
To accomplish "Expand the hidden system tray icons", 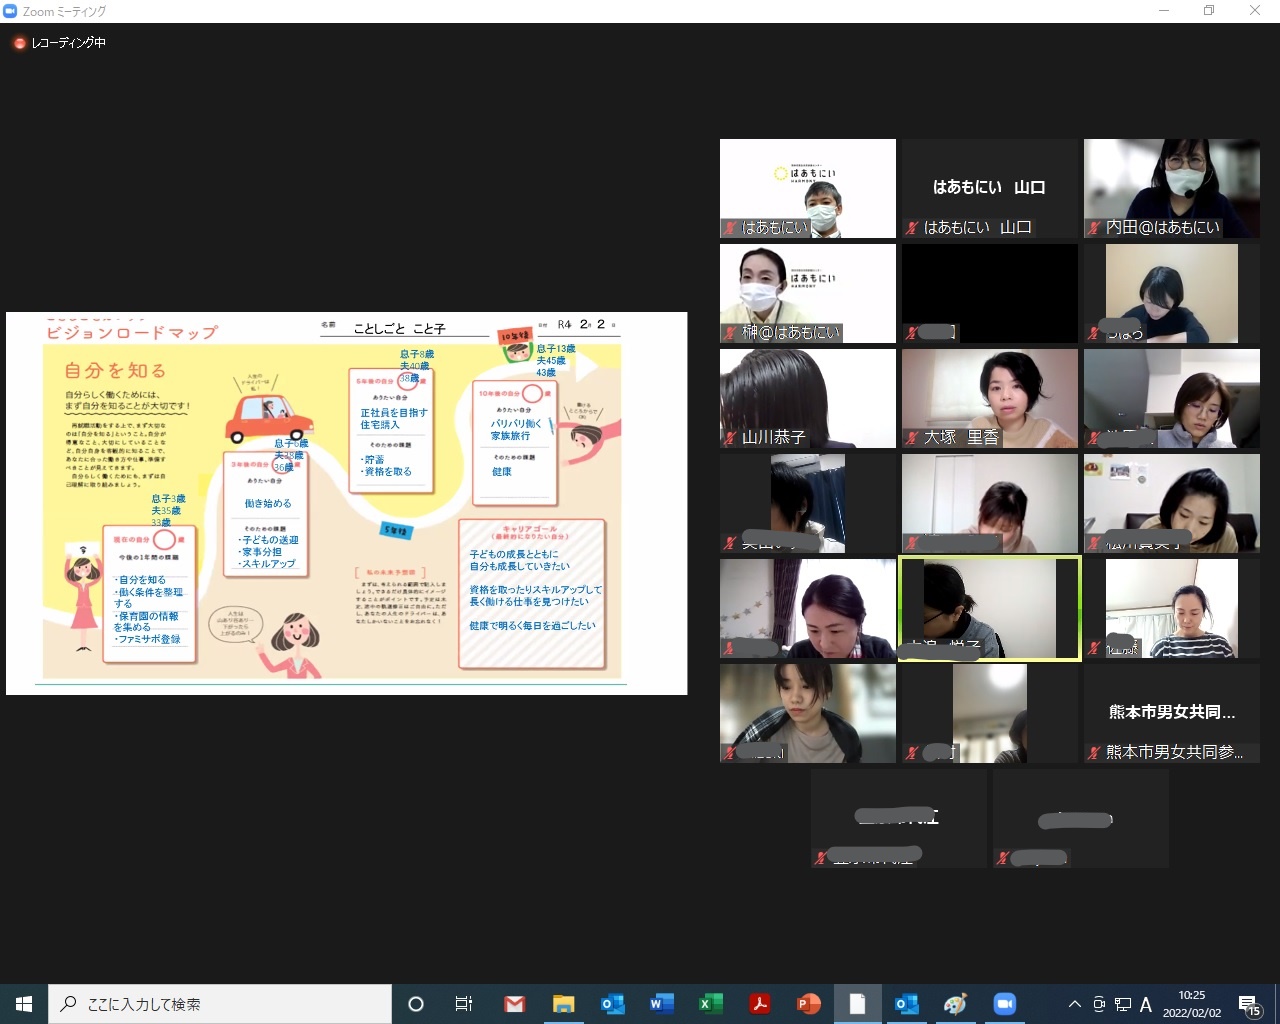I will coord(1074,1004).
